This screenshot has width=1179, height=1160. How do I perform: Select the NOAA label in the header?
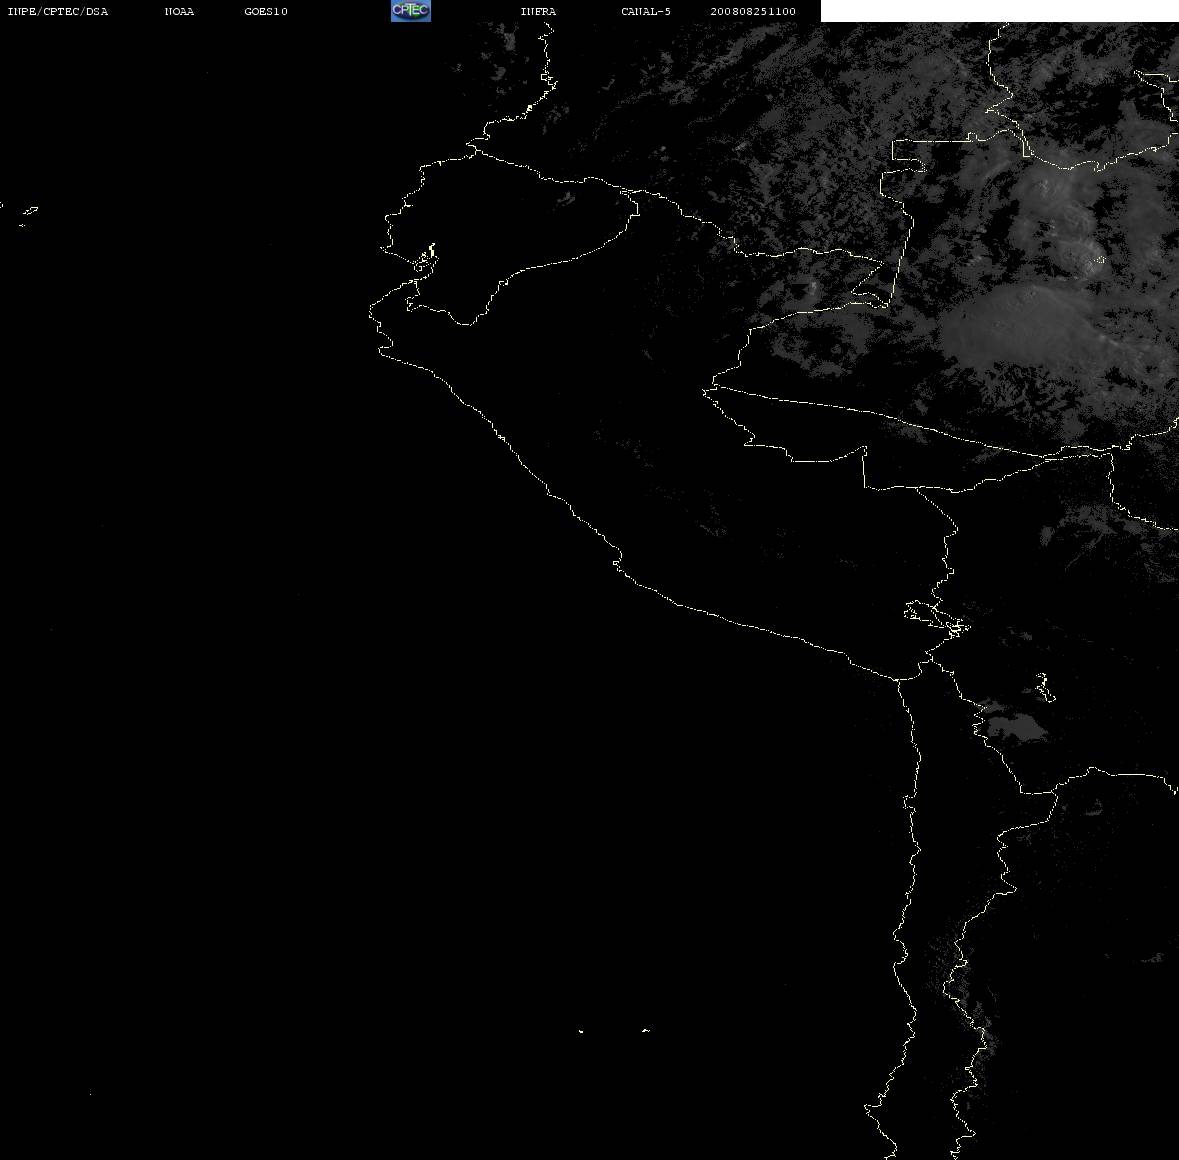point(179,11)
